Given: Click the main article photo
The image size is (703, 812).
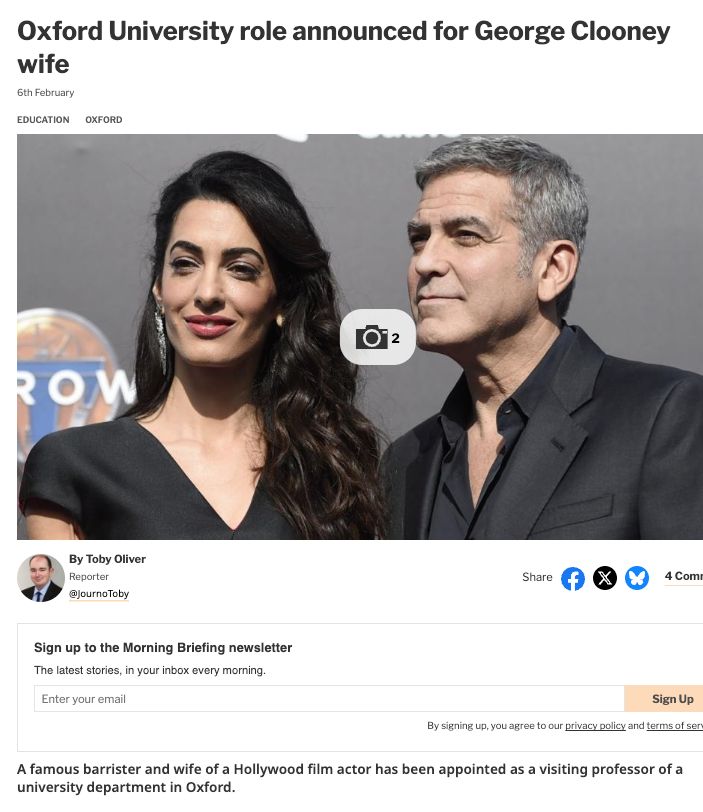Looking at the screenshot, I should click(x=360, y=337).
